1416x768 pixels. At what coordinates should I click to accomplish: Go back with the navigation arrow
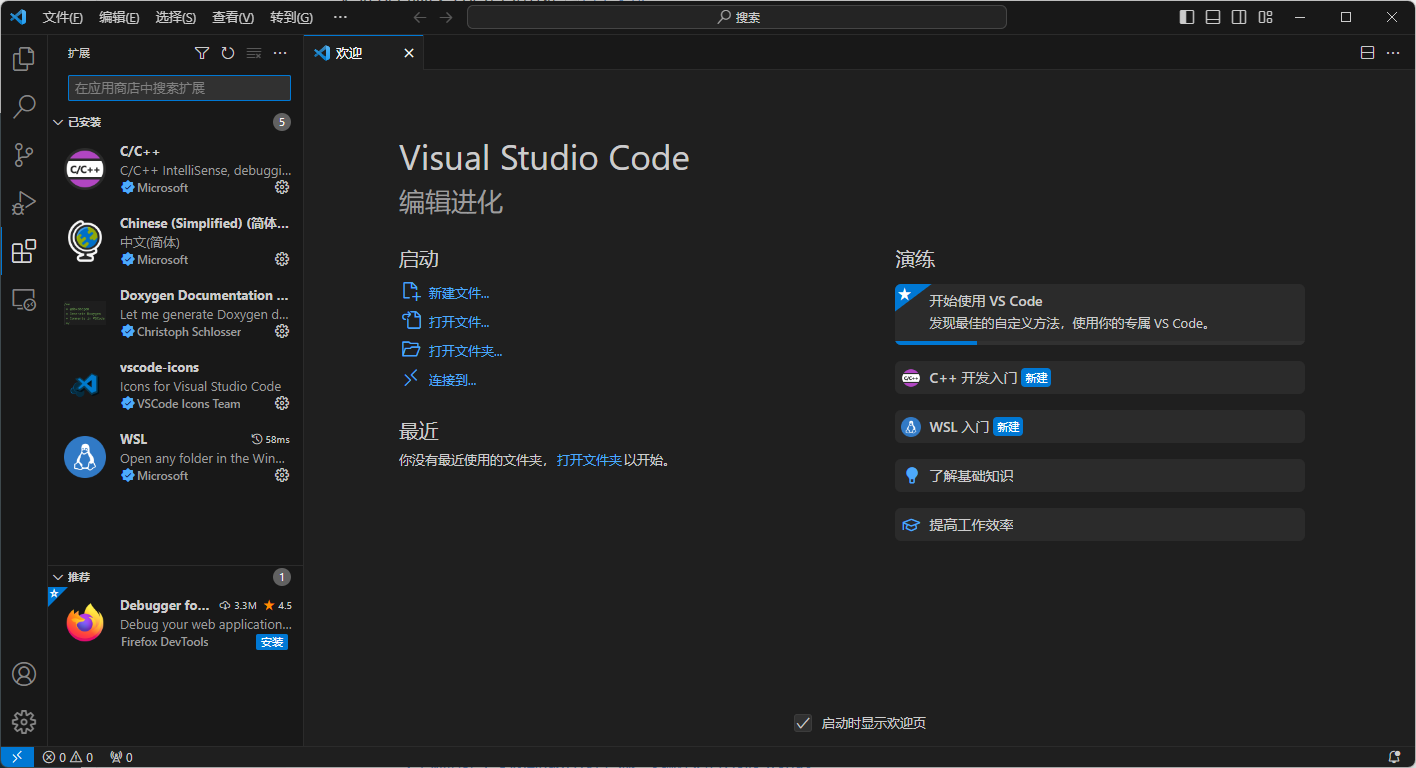[x=420, y=17]
